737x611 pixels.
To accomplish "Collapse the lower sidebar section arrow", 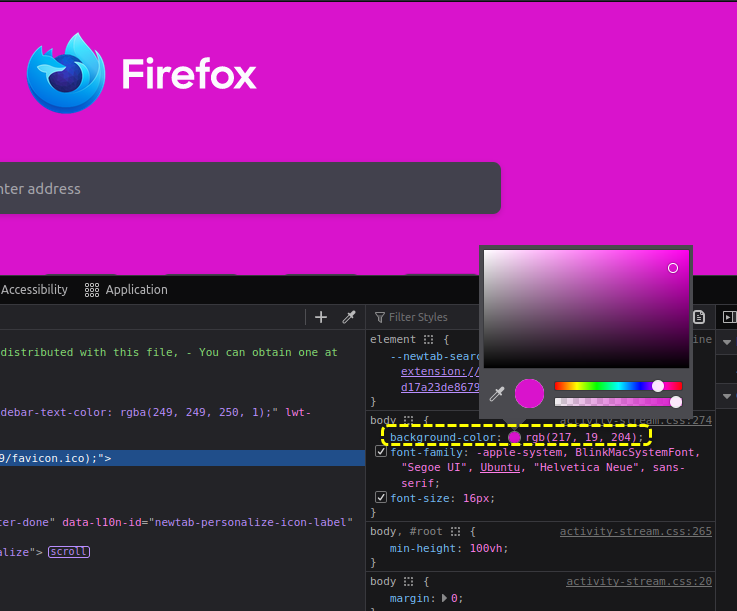I will [727, 396].
